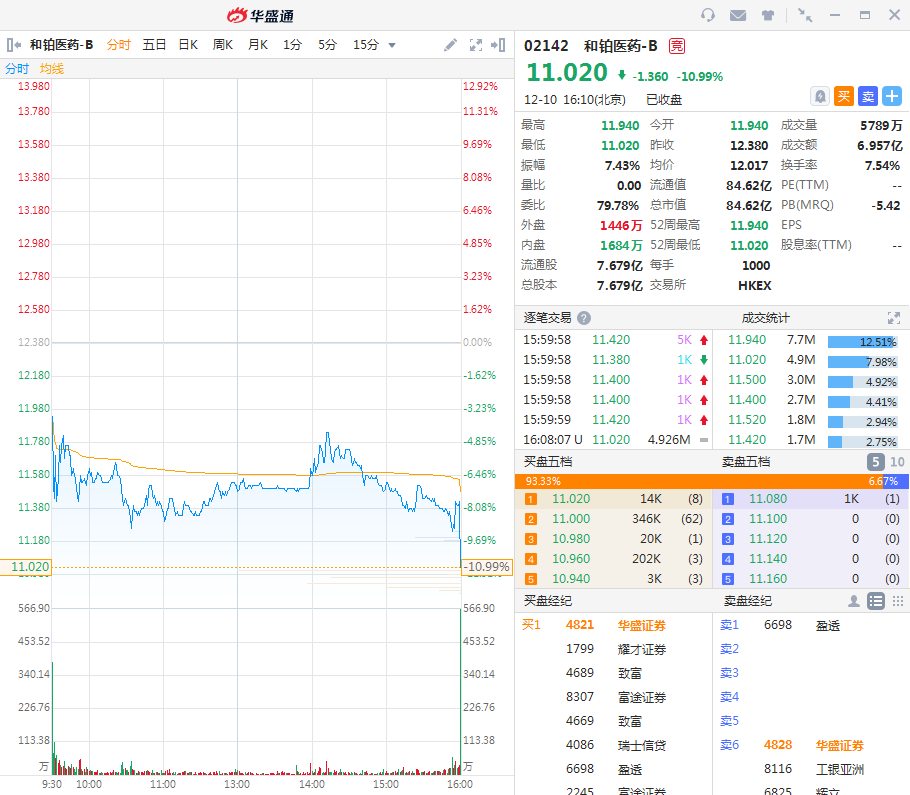Open skin theme shirt icon
The image size is (910, 795).
point(768,15)
